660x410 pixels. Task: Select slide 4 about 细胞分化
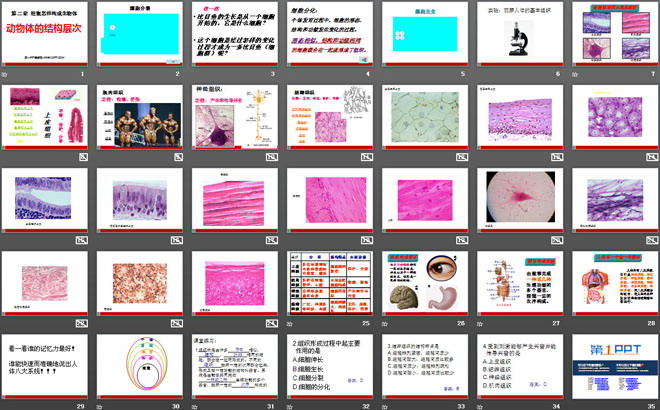(x=330, y=33)
